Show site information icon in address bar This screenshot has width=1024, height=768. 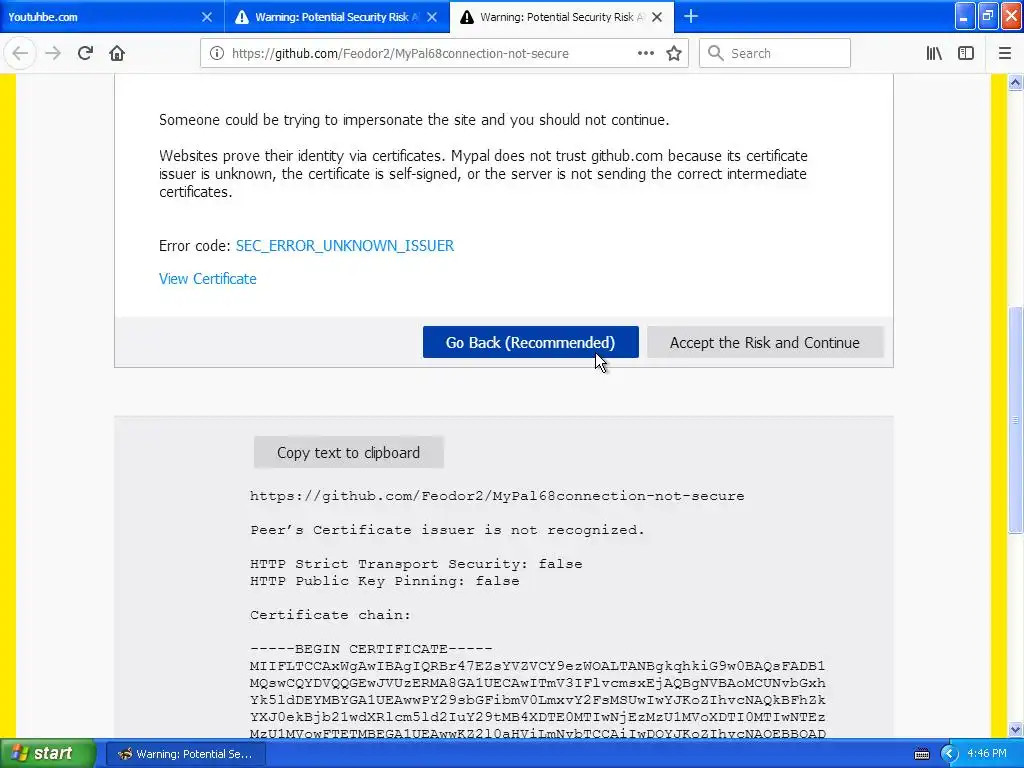click(217, 54)
